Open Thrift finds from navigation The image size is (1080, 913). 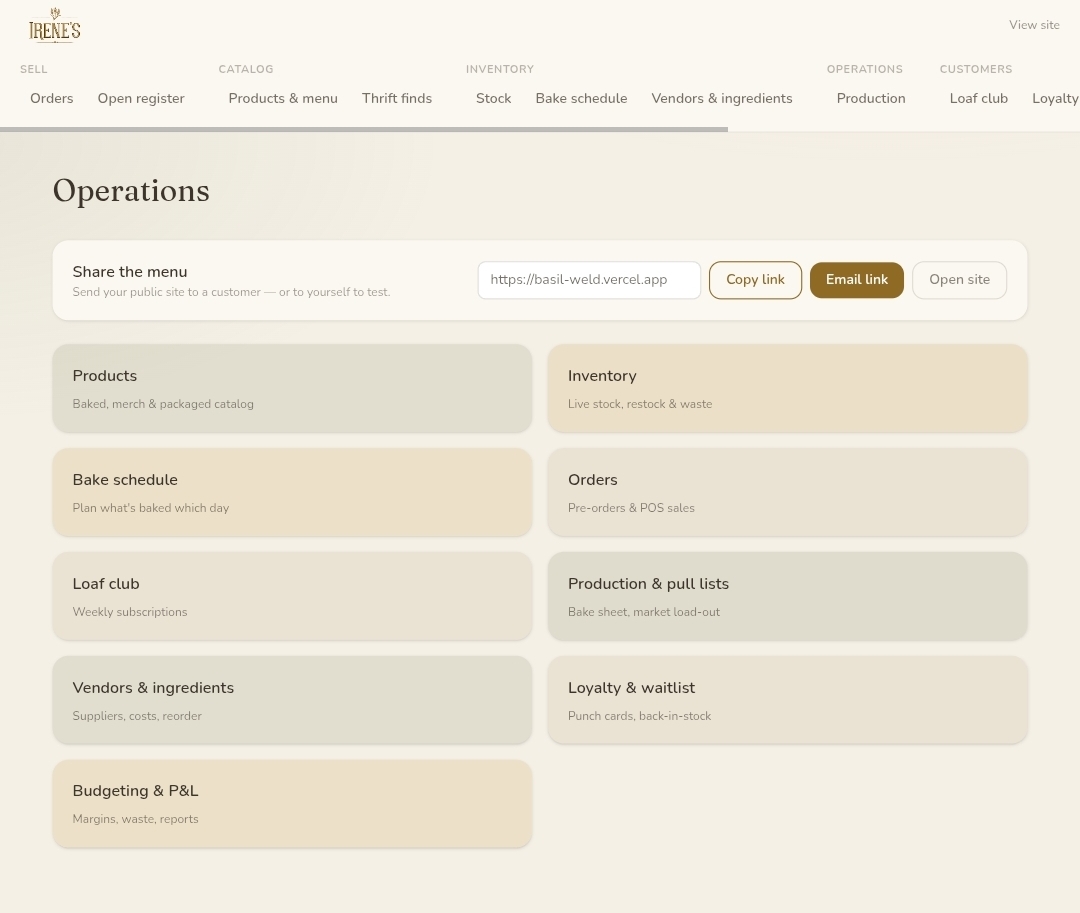(397, 98)
